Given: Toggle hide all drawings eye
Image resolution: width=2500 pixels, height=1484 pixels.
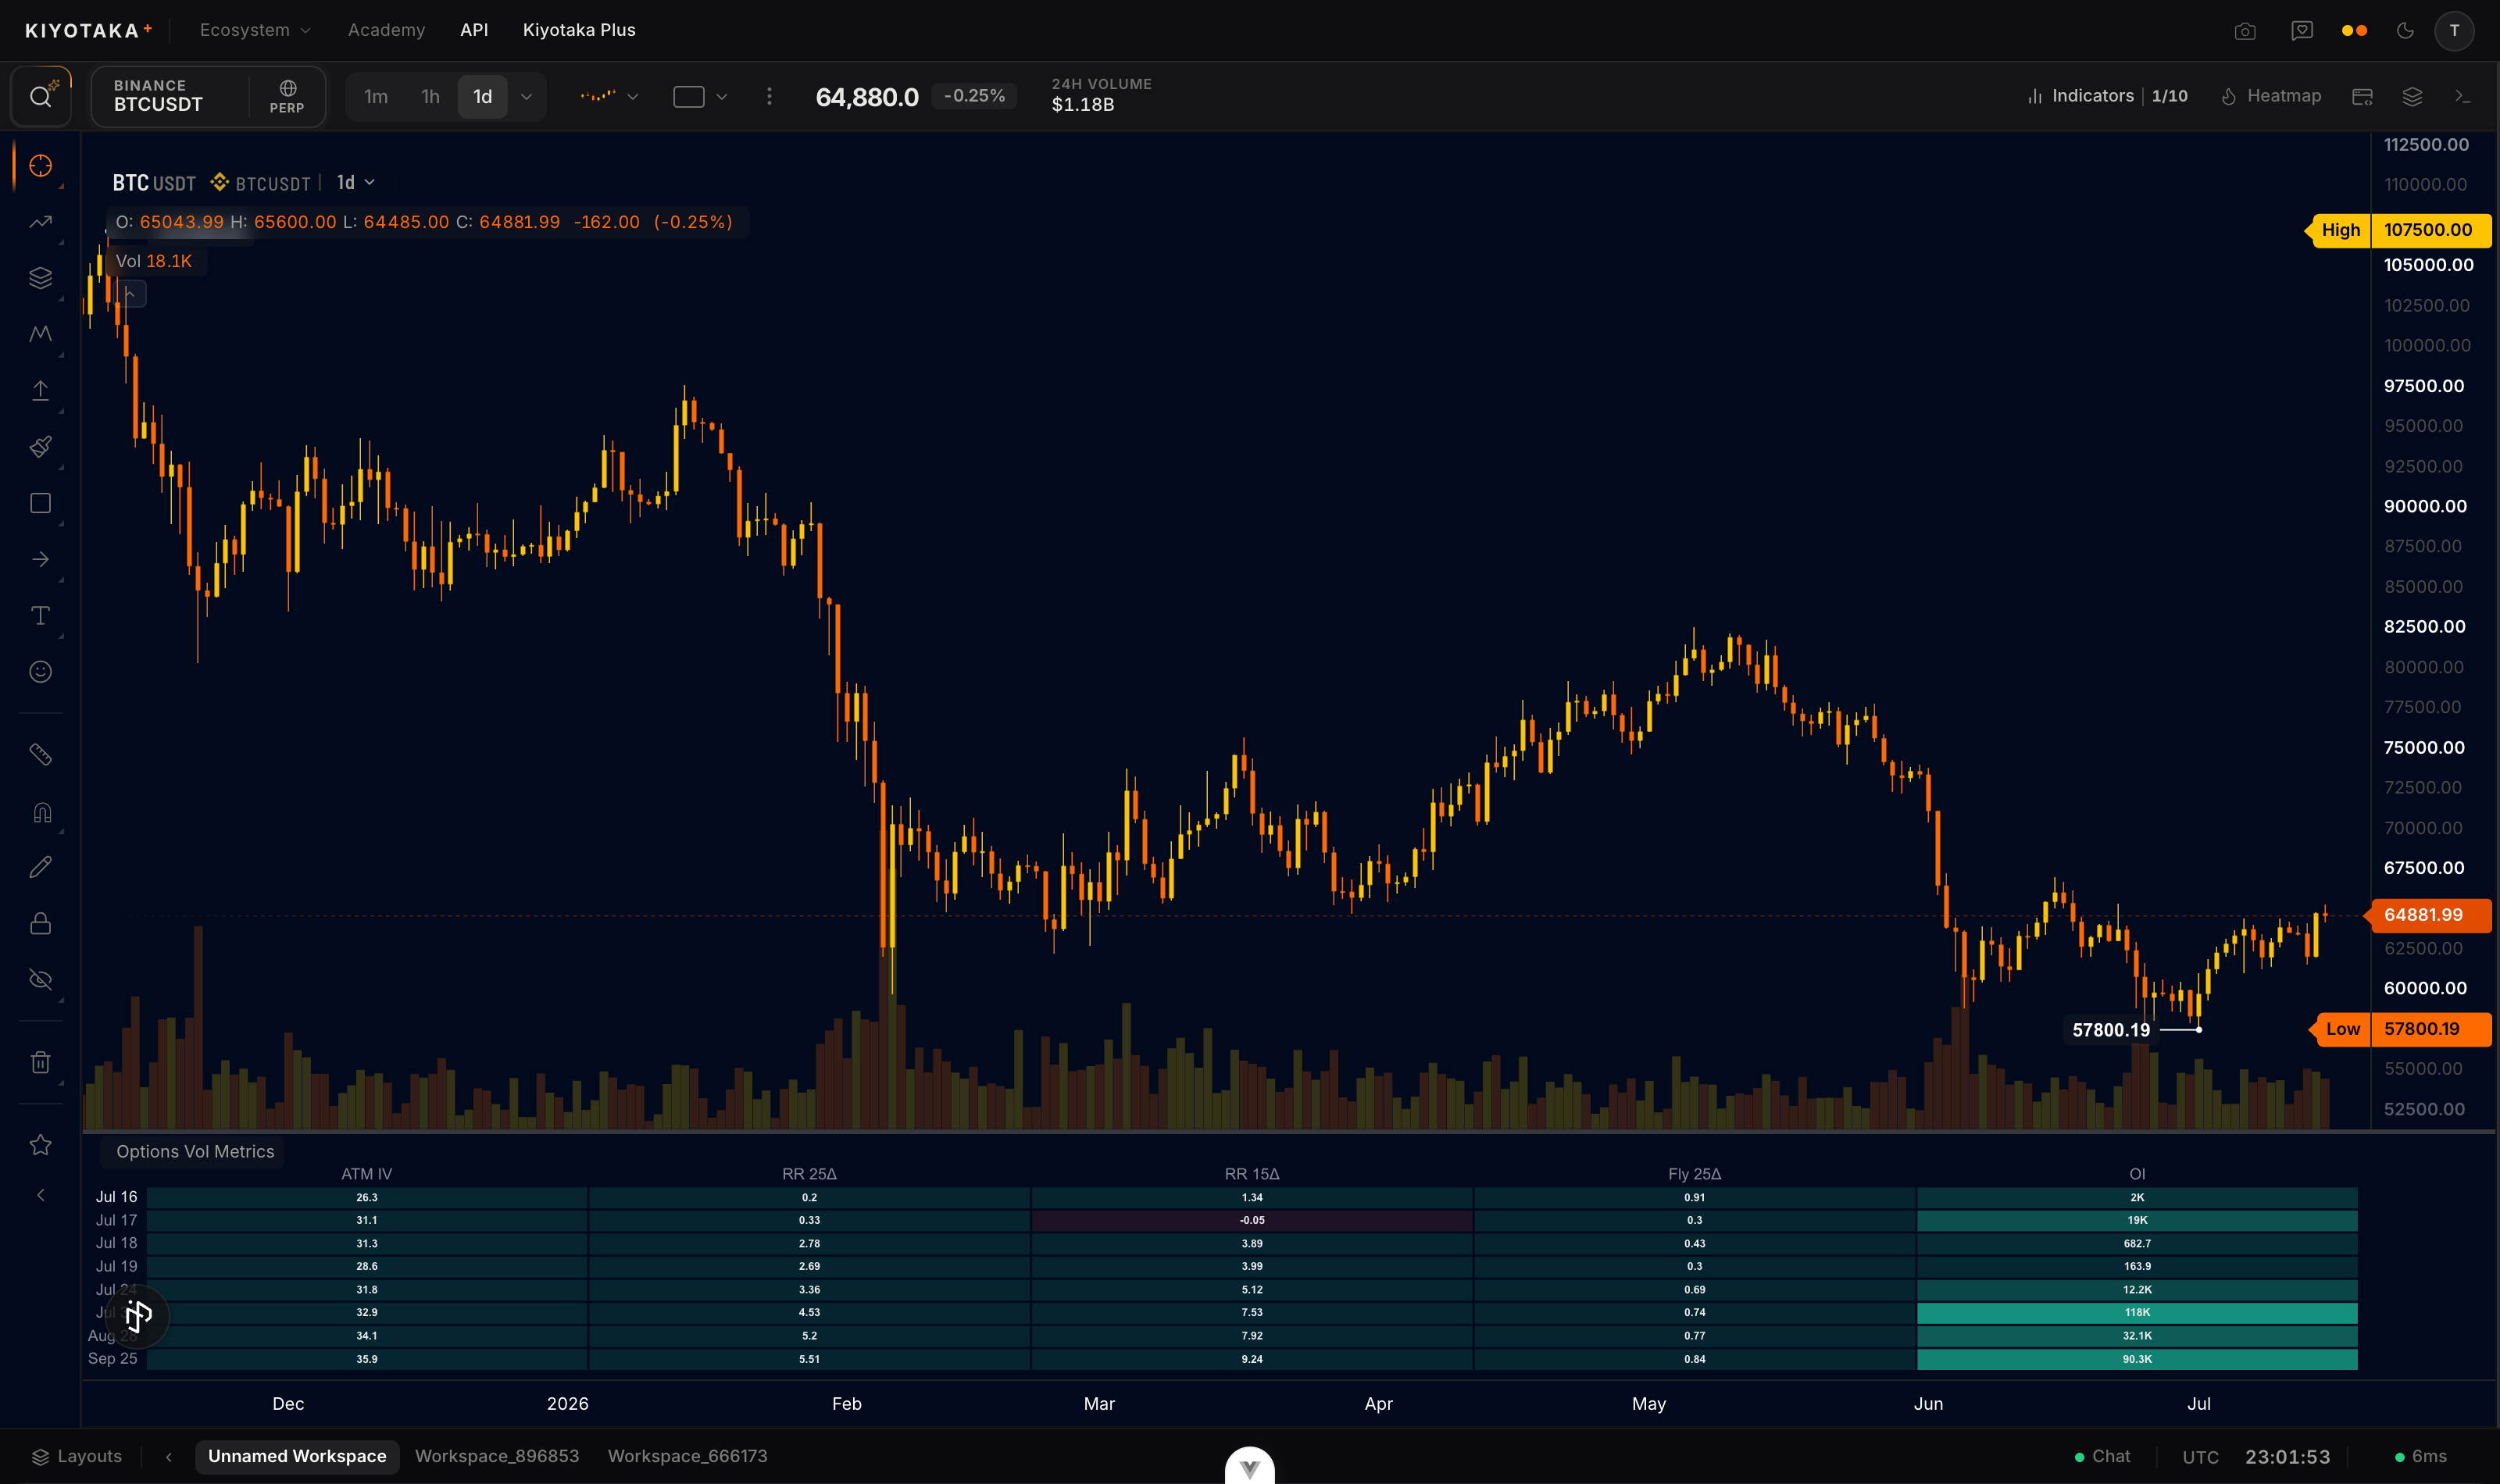Looking at the screenshot, I should pos(40,979).
